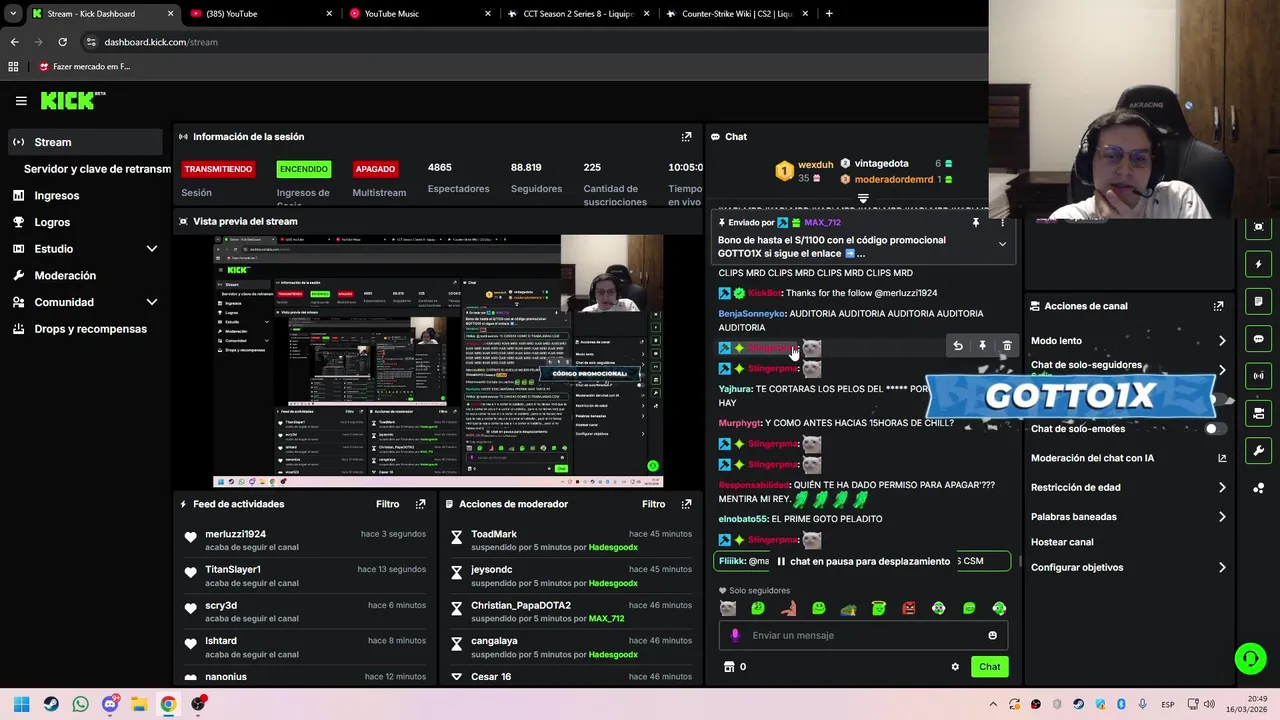Pop out the Acciones de canal panel
This screenshot has height=720, width=1280.
(1218, 306)
